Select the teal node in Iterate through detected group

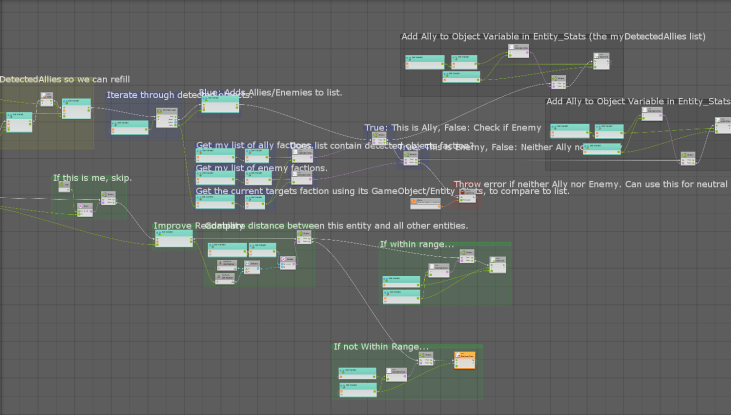coord(130,127)
